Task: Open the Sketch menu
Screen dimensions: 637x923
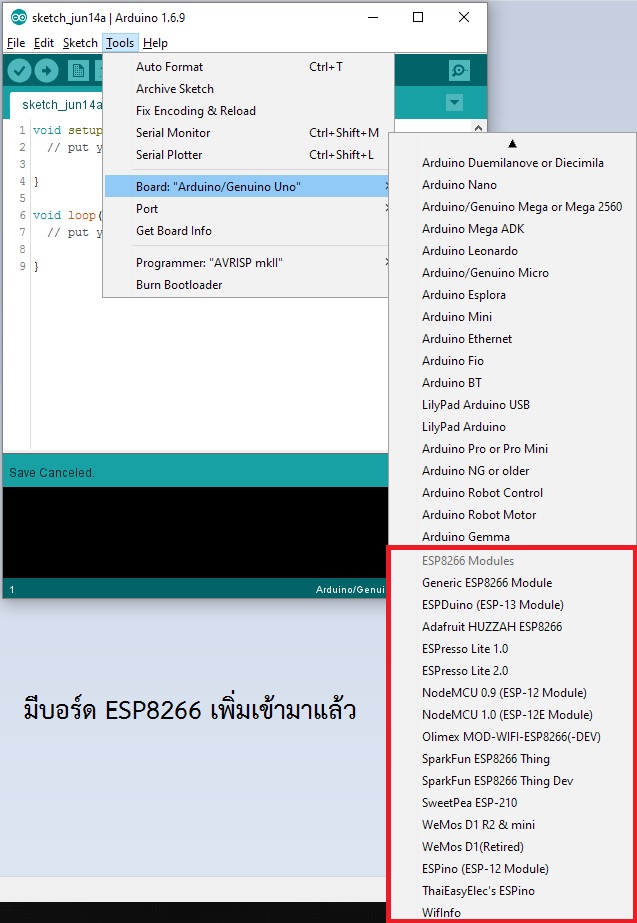Action: pyautogui.click(x=80, y=43)
